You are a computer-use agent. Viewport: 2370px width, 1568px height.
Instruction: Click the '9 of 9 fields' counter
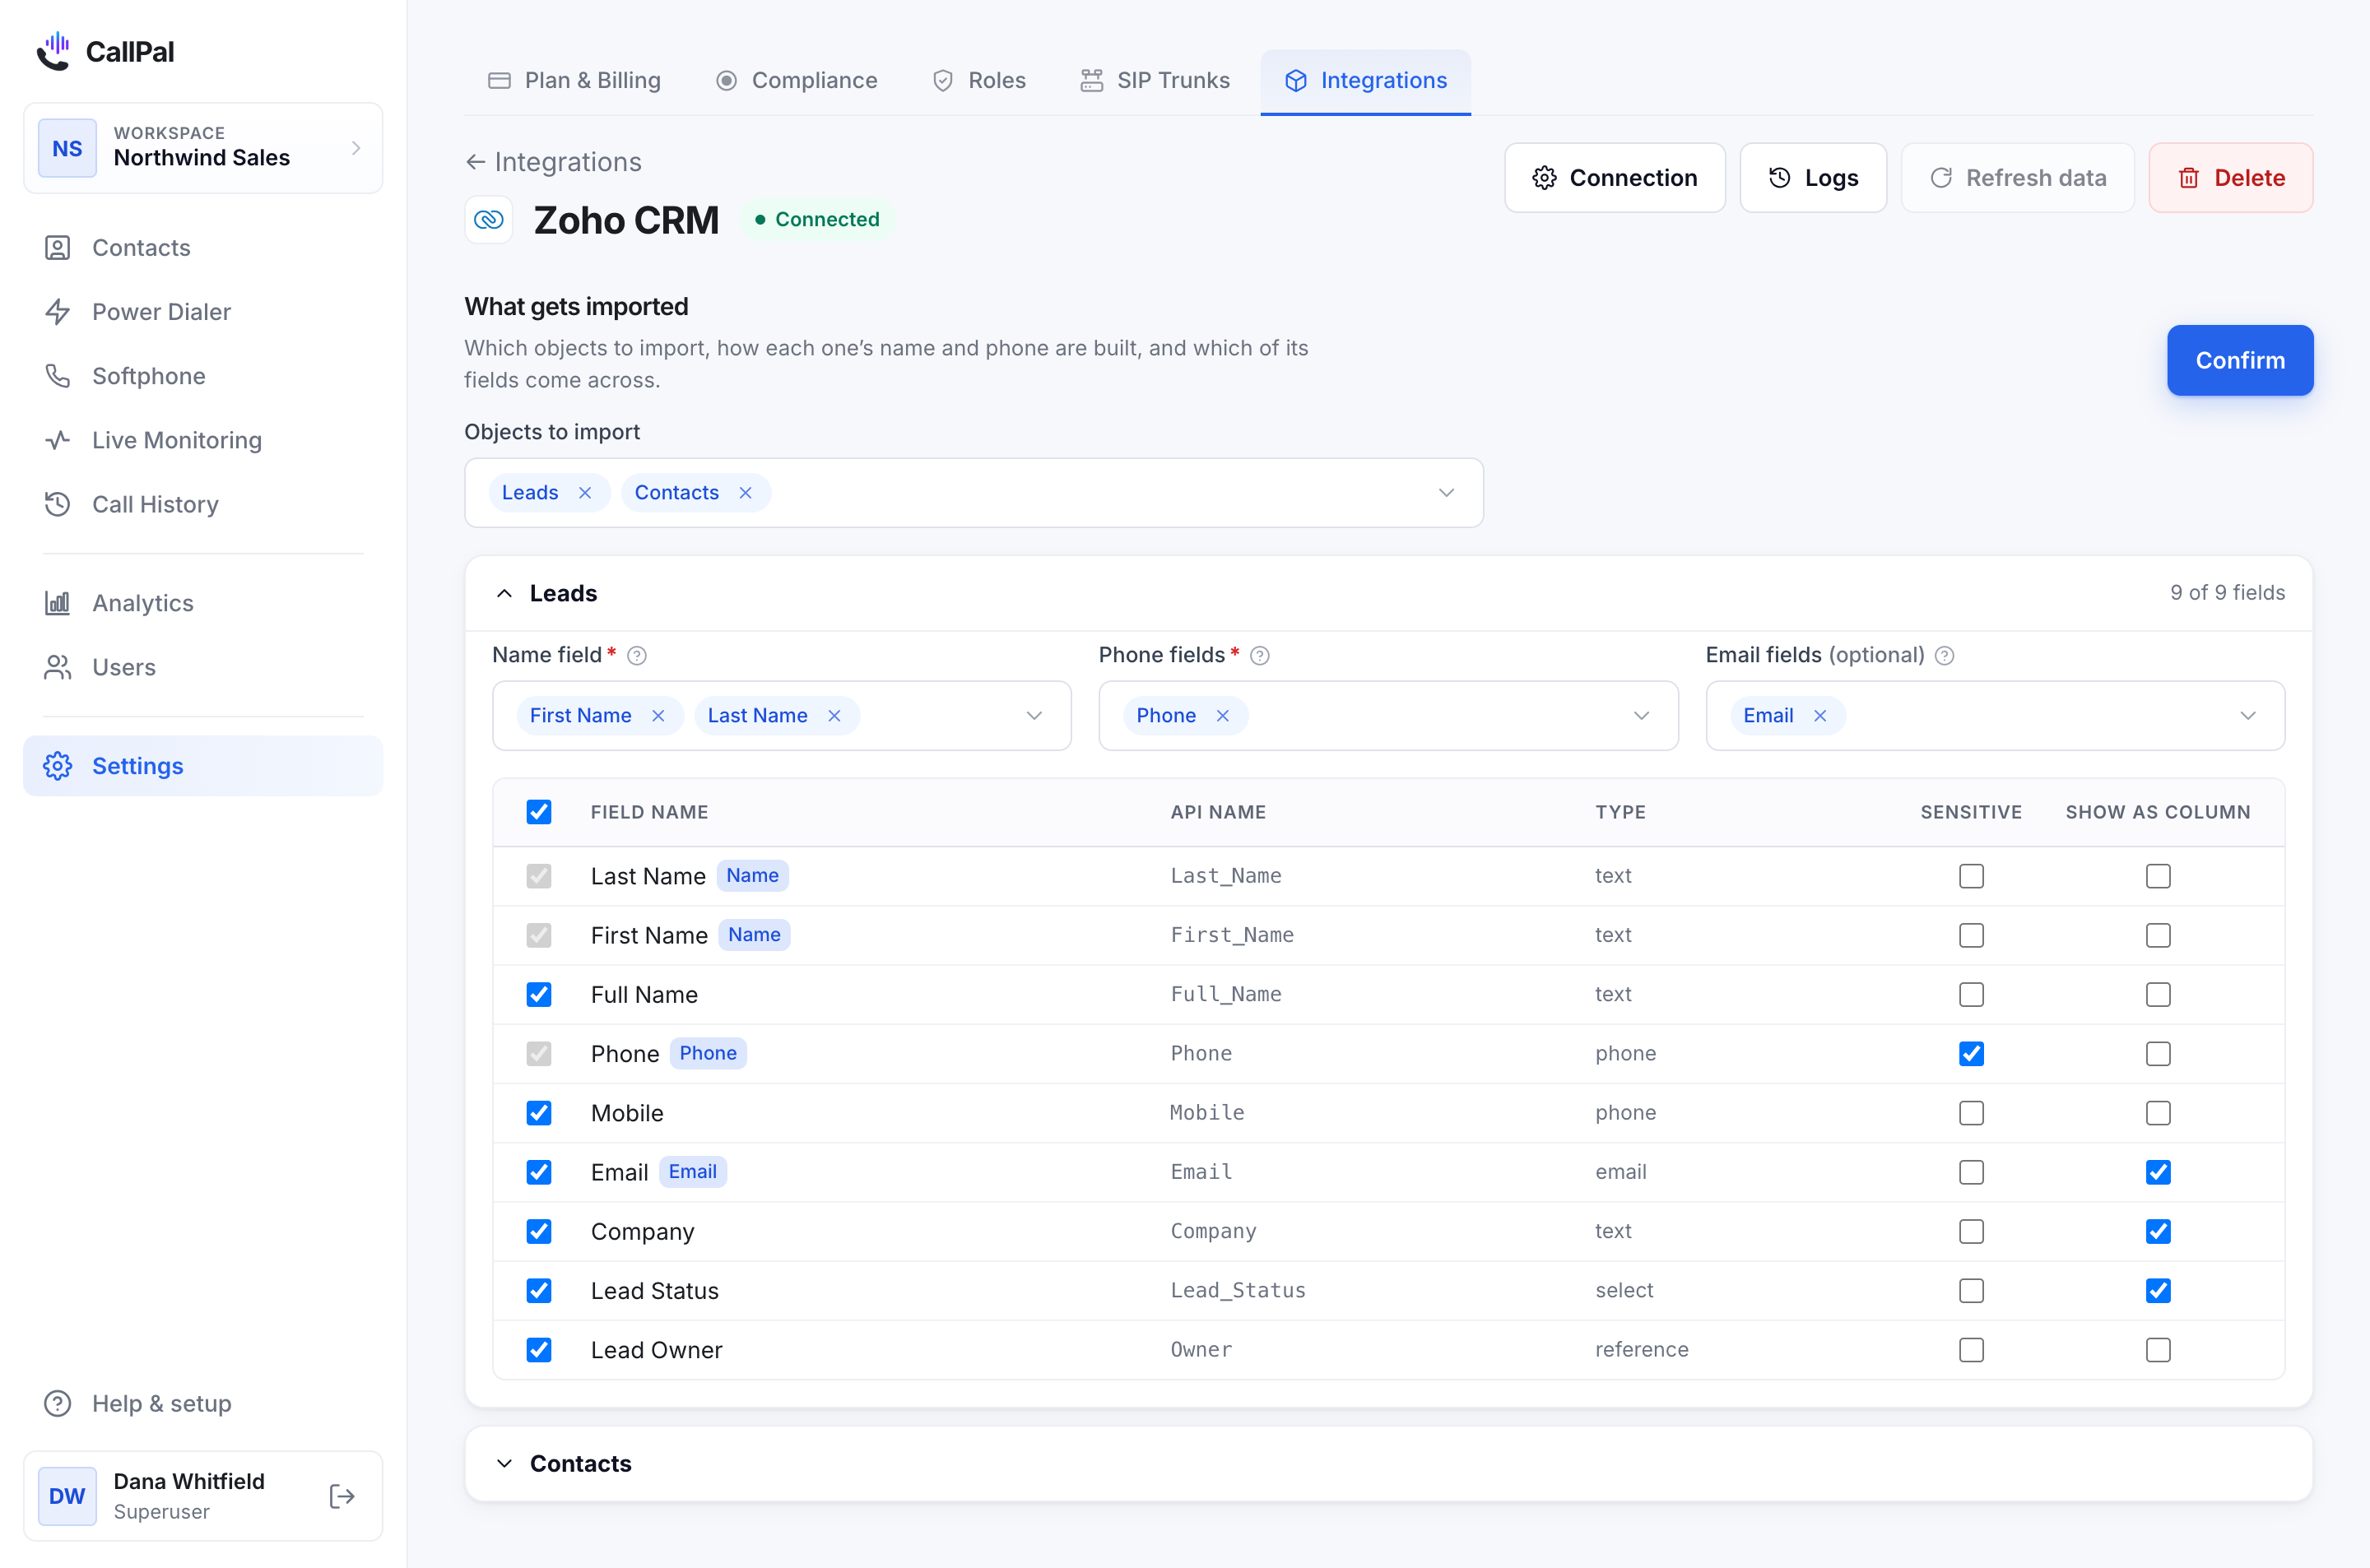pos(2227,593)
